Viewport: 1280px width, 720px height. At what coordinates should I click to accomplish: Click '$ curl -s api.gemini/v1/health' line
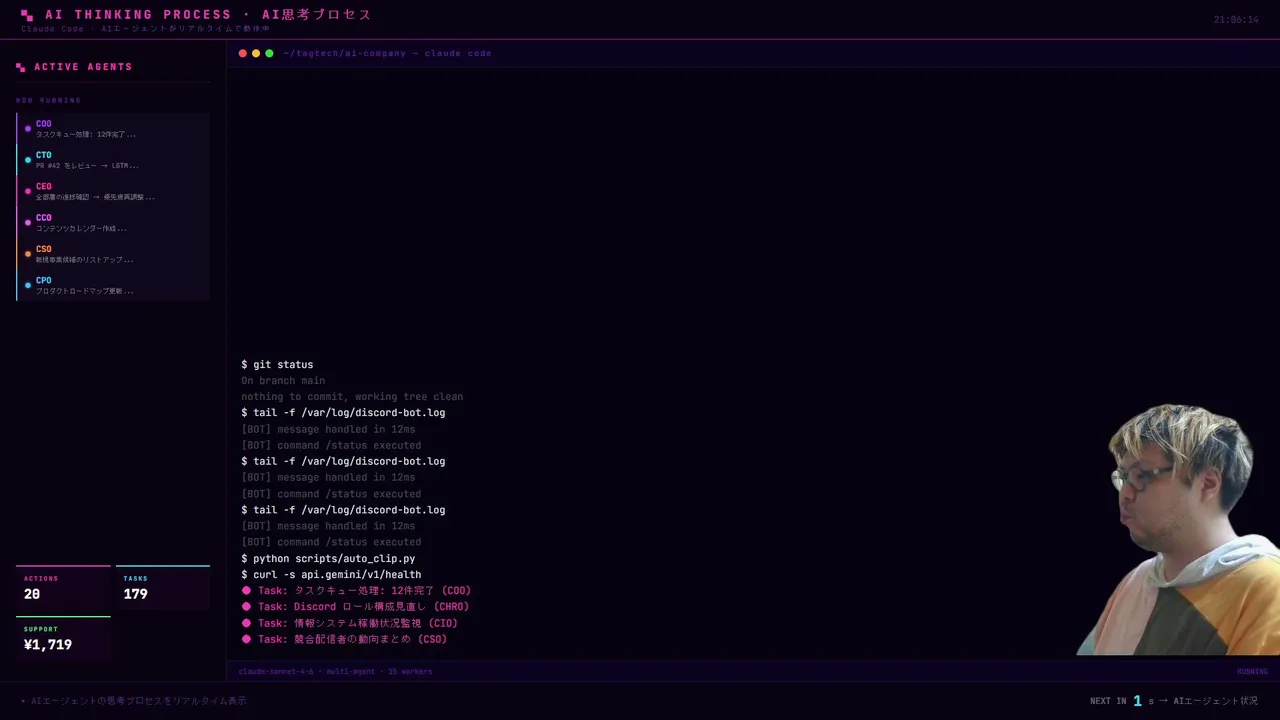331,575
